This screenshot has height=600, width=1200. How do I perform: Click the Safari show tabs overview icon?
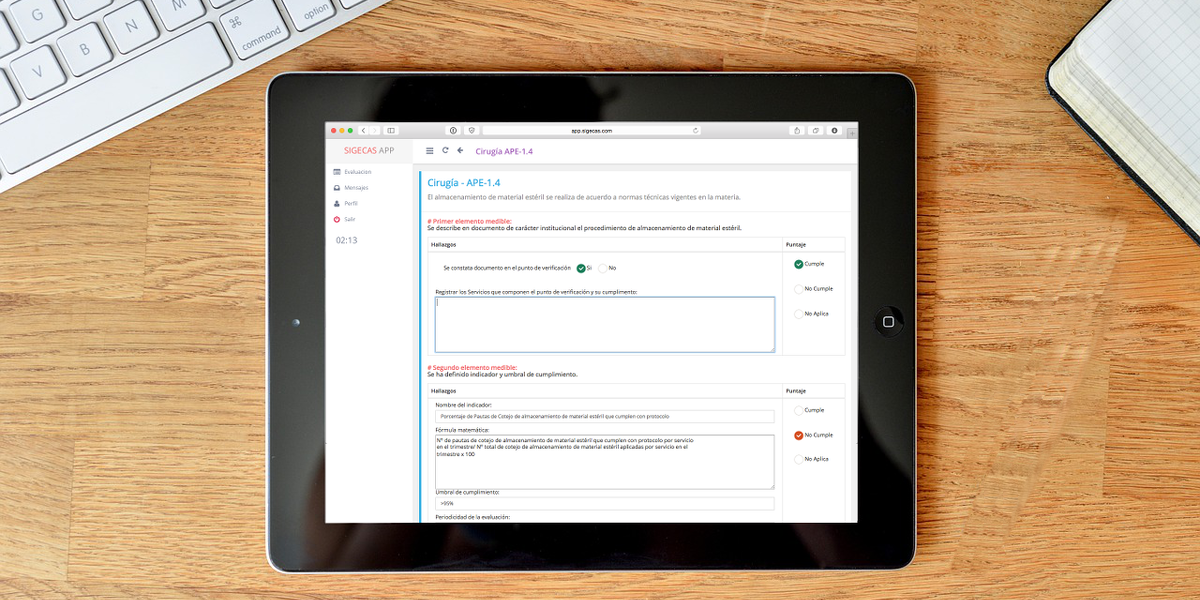[816, 130]
